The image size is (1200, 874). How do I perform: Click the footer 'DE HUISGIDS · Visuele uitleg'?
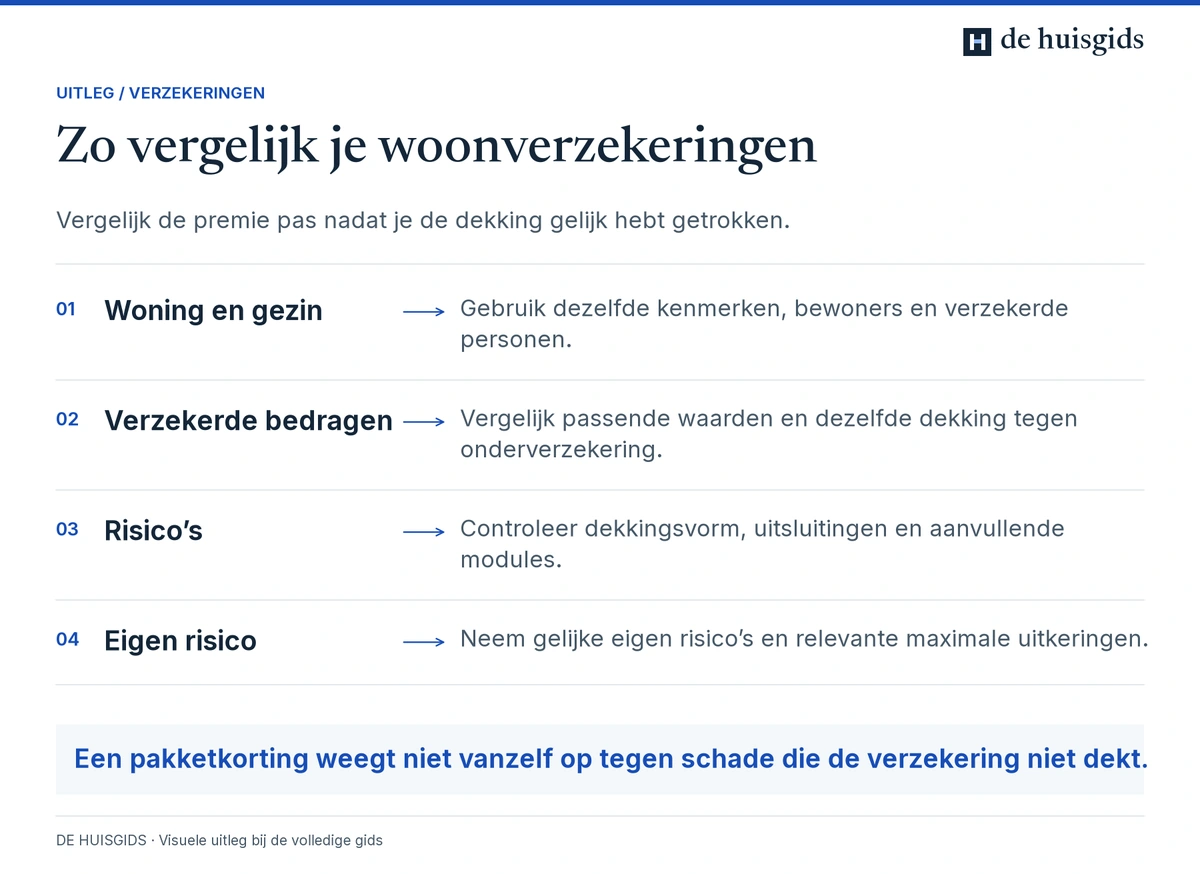(x=219, y=840)
